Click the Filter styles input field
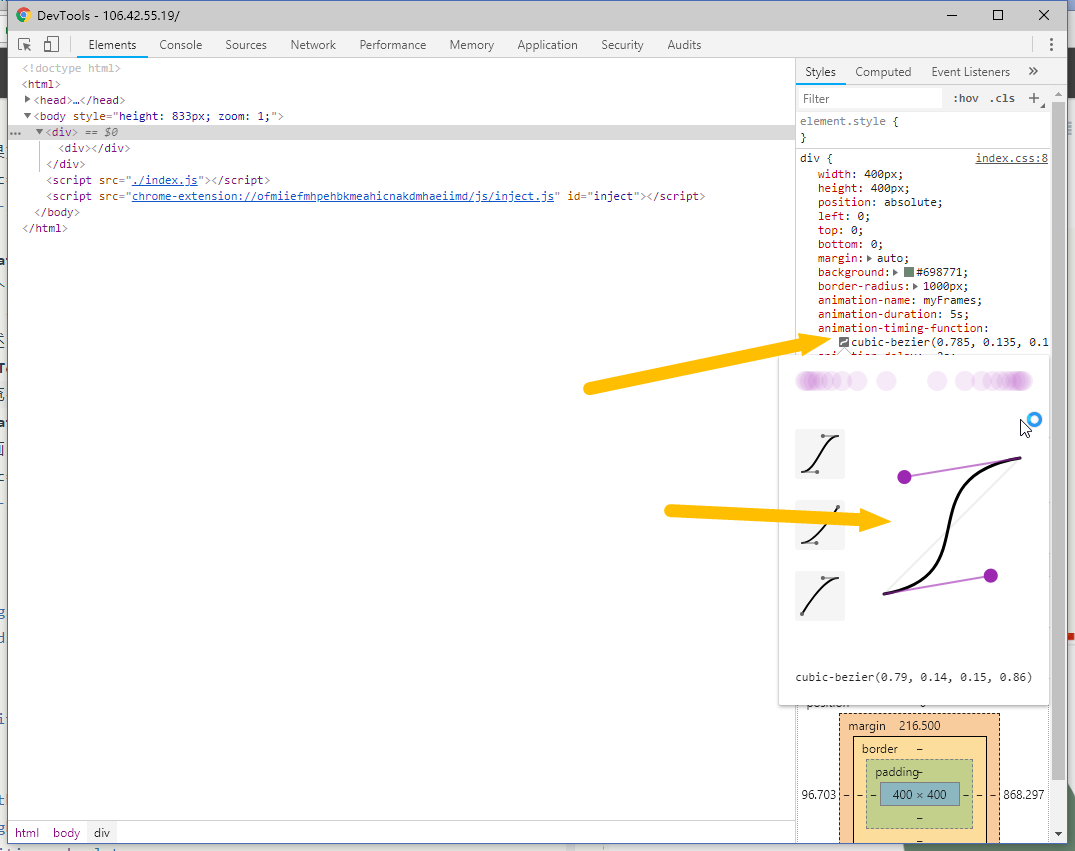Viewport: 1075px width, 851px height. pos(870,99)
